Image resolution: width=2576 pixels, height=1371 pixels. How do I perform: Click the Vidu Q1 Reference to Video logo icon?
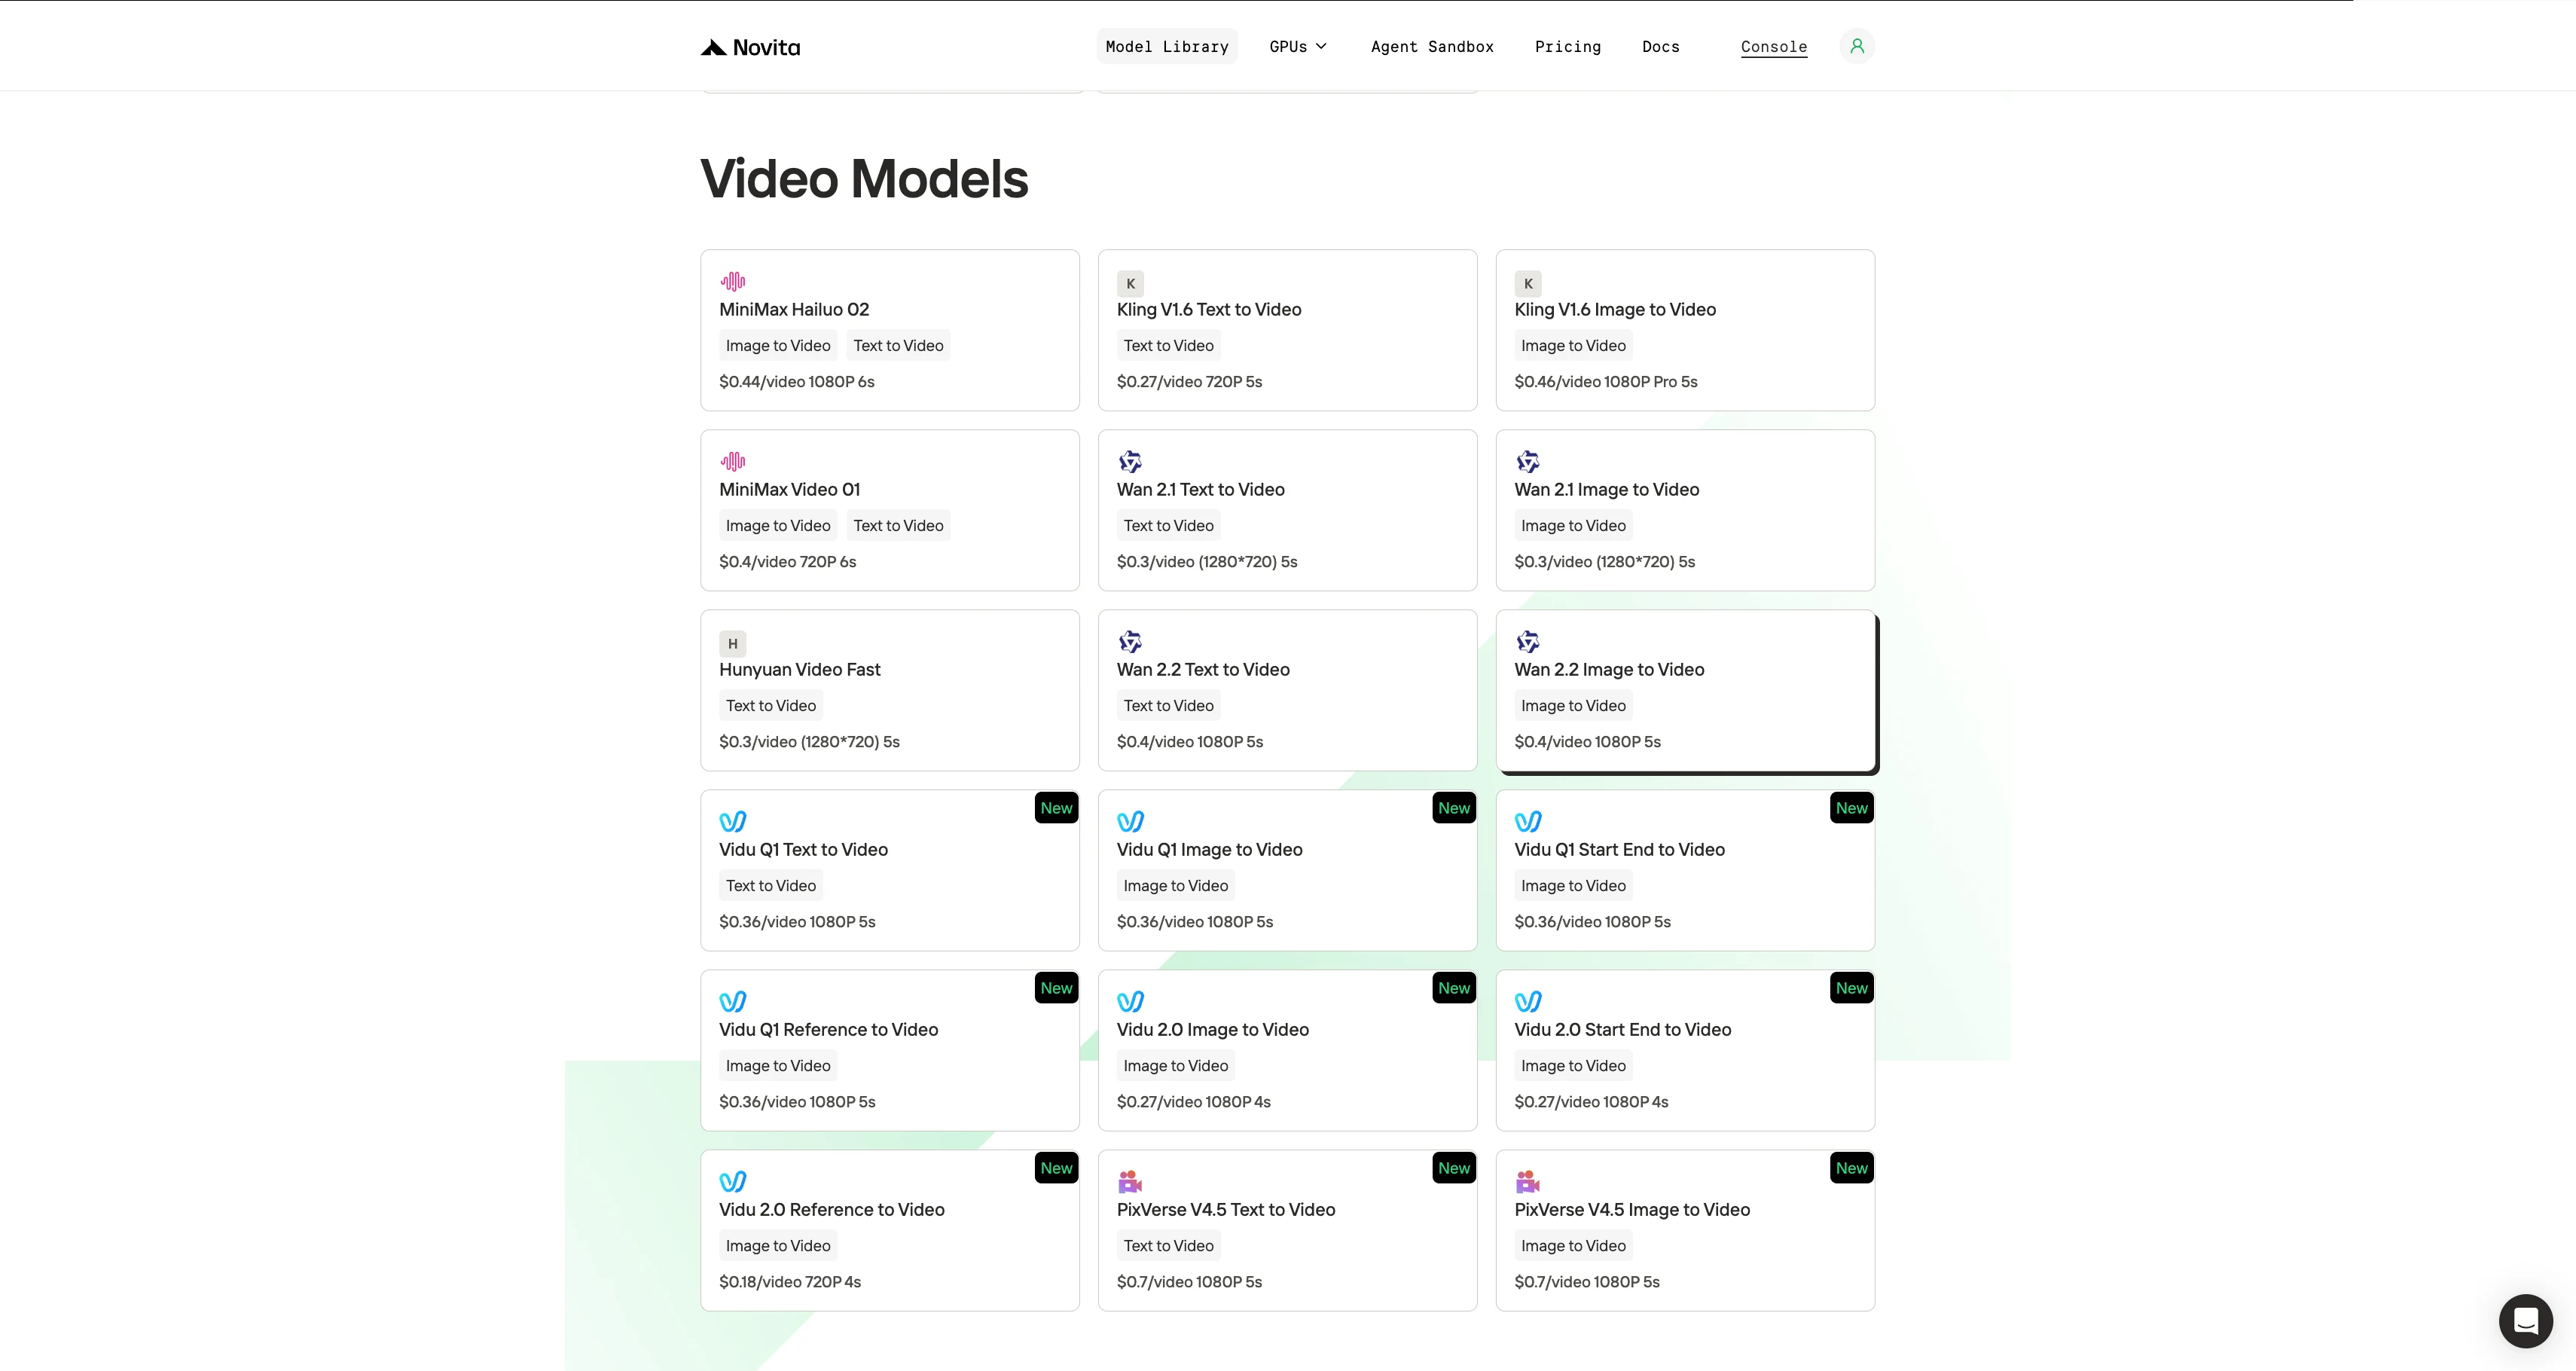[x=733, y=1002]
